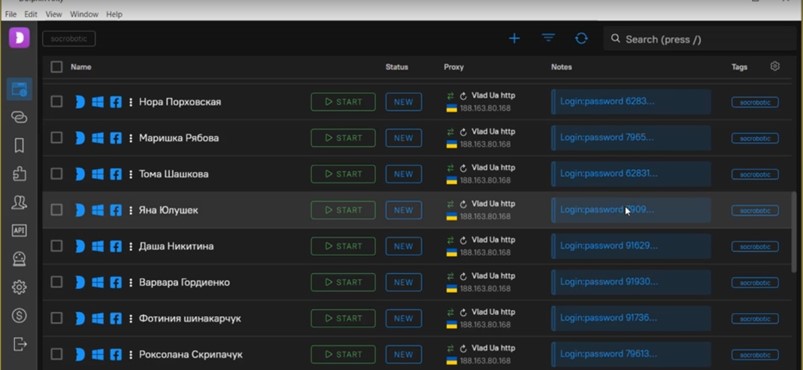Click Facebook icon for Варвара Гордиенко
The height and width of the screenshot is (370, 803).
(116, 282)
